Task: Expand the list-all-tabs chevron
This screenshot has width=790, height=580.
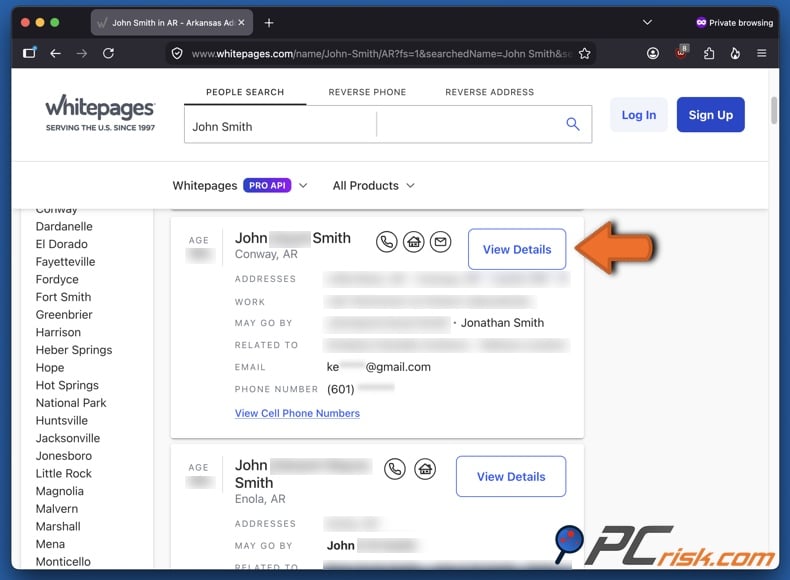Action: 647,22
